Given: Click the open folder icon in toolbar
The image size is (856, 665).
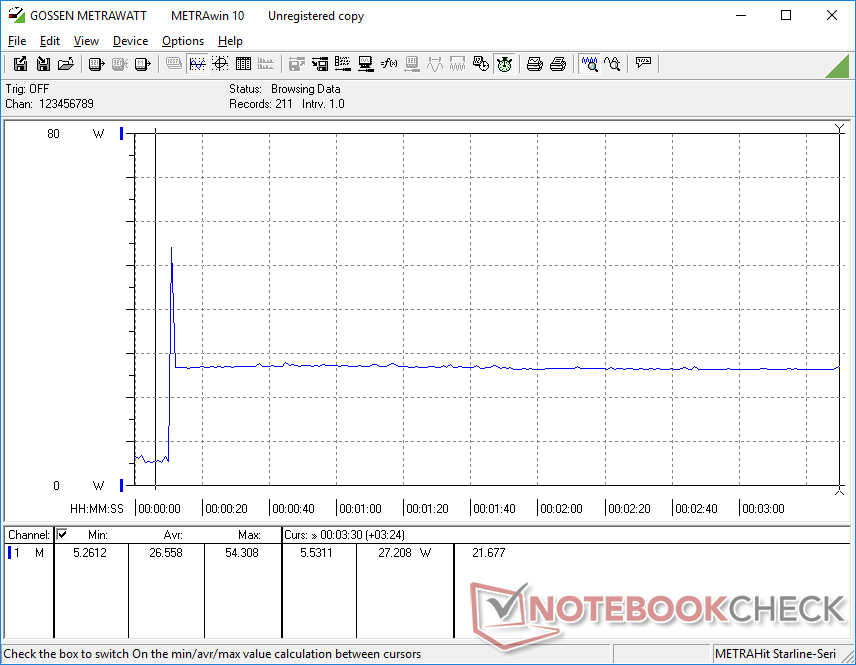Looking at the screenshot, I should click(66, 64).
